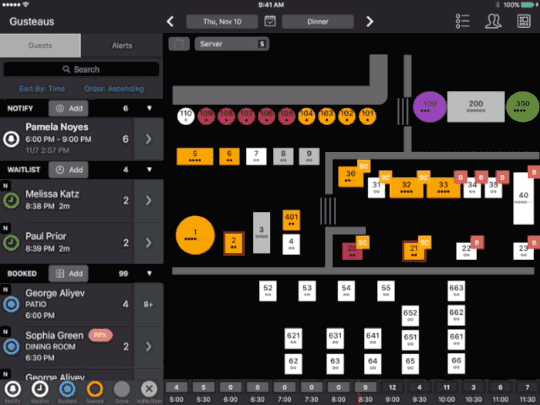Open Sophia Green details chevron

pos(148,346)
